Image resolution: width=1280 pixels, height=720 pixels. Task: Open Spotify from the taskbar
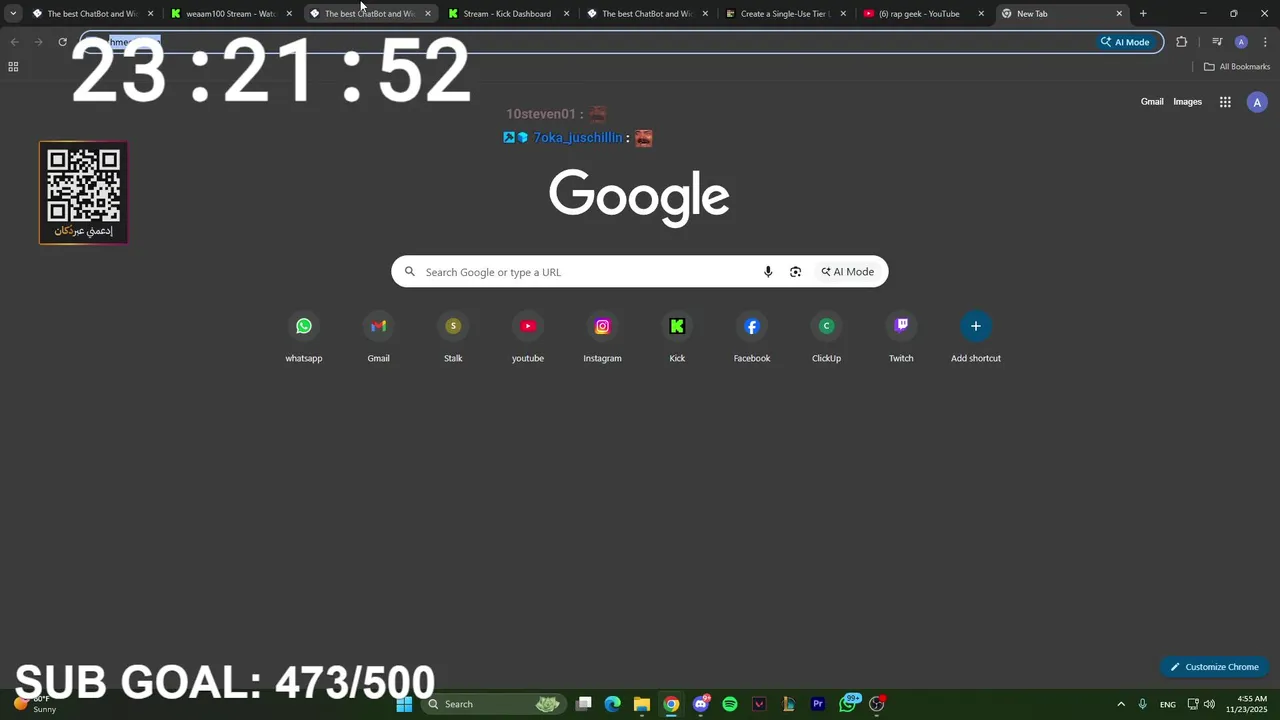click(x=730, y=704)
